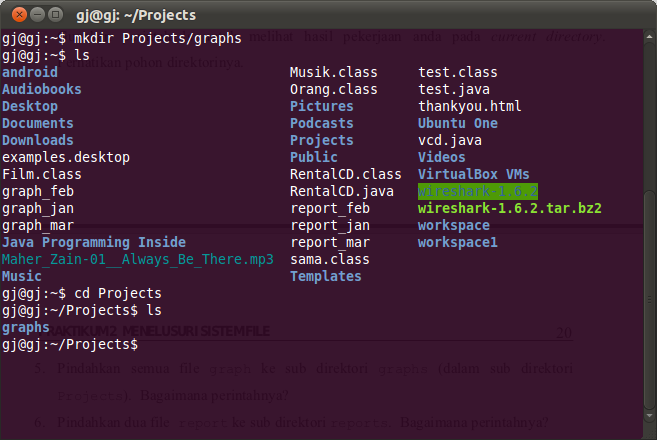
Task: Click the thankyou.html file name
Action: click(x=470, y=106)
